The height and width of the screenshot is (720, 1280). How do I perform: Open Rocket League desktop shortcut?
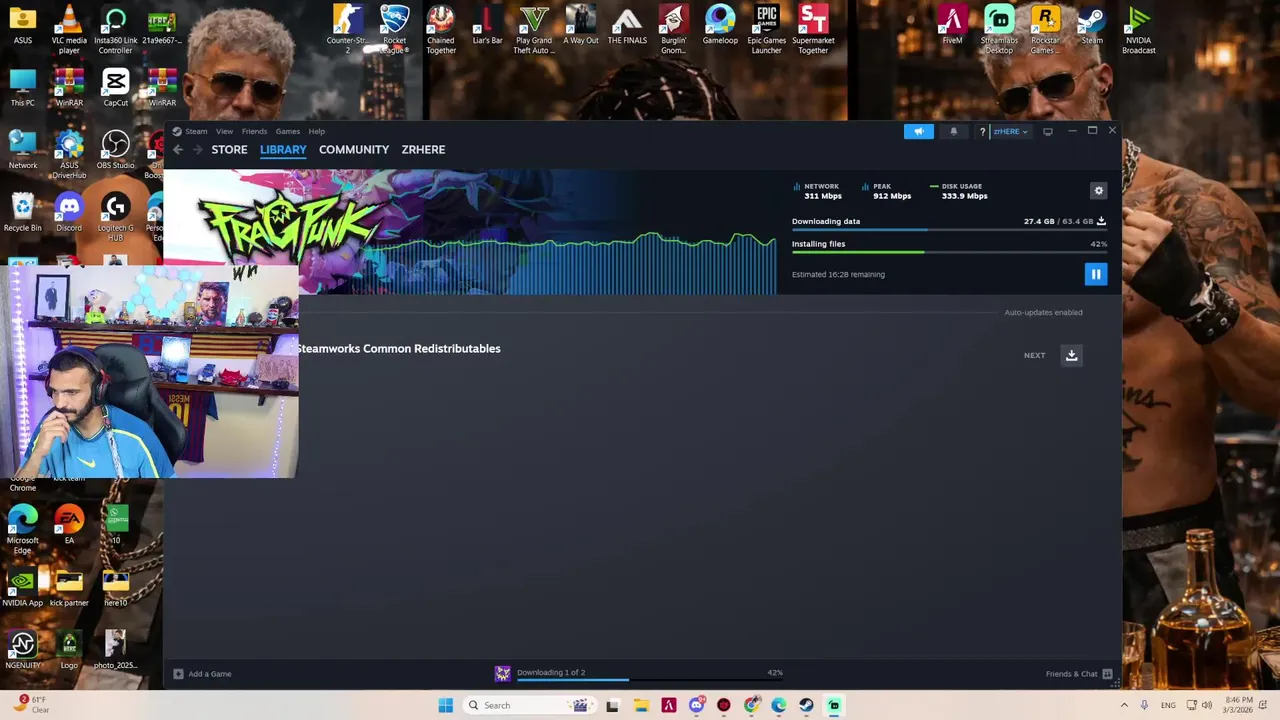coord(395,30)
